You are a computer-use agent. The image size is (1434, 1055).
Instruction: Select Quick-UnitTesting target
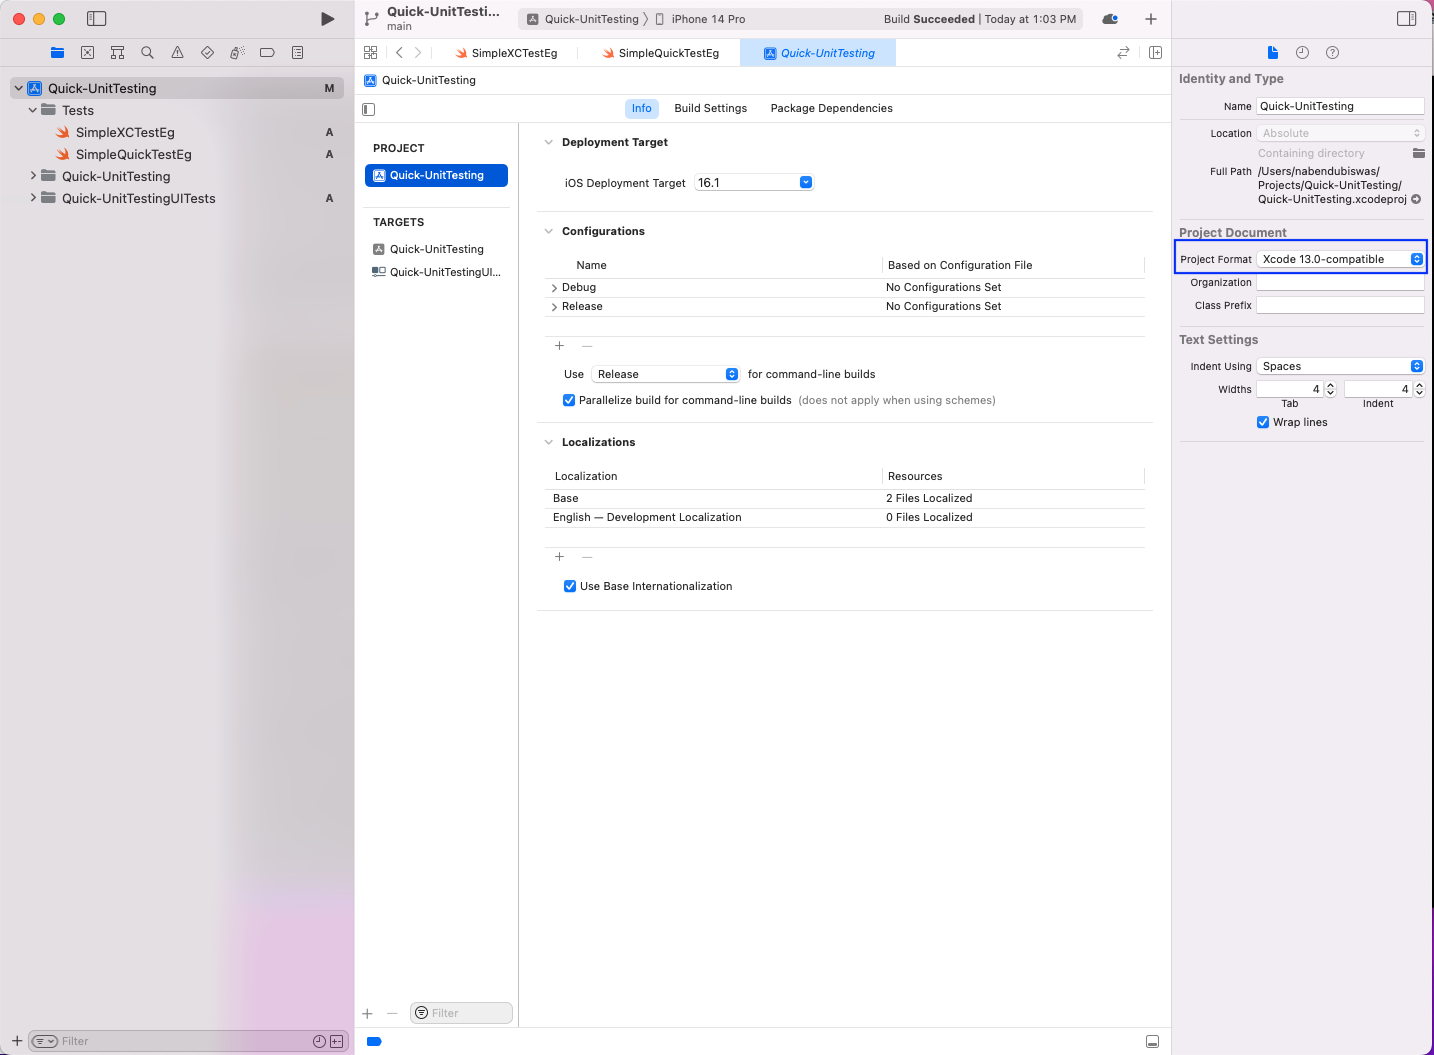click(x=437, y=249)
